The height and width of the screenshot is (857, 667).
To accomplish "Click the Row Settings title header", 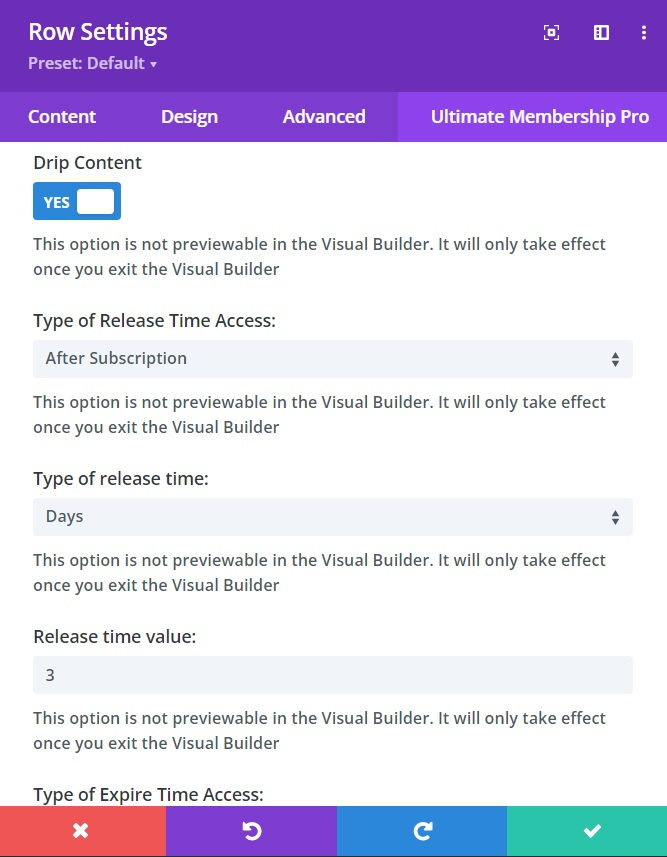I will coord(98,32).
